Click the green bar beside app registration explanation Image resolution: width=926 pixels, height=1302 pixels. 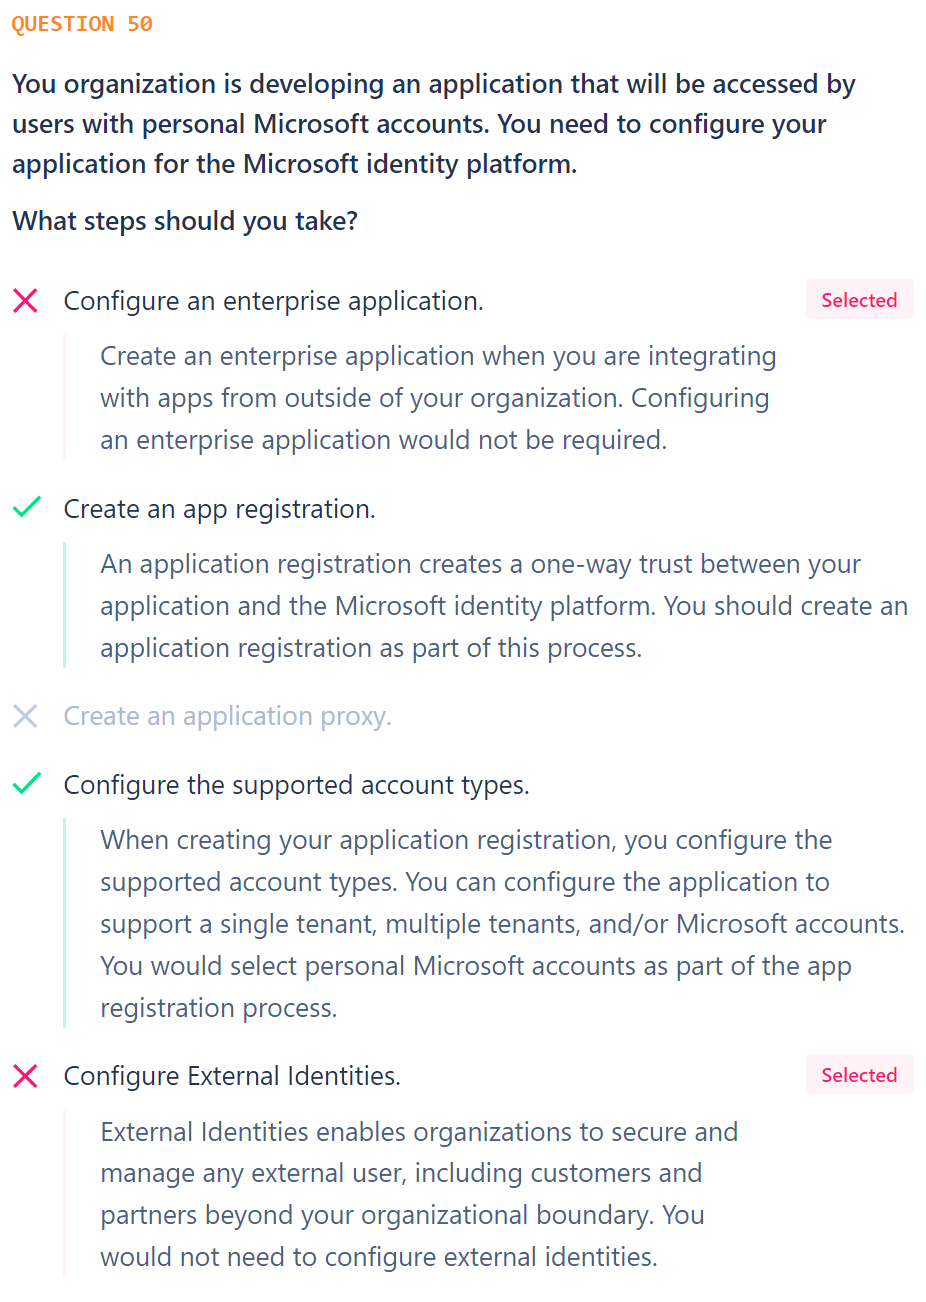point(65,605)
